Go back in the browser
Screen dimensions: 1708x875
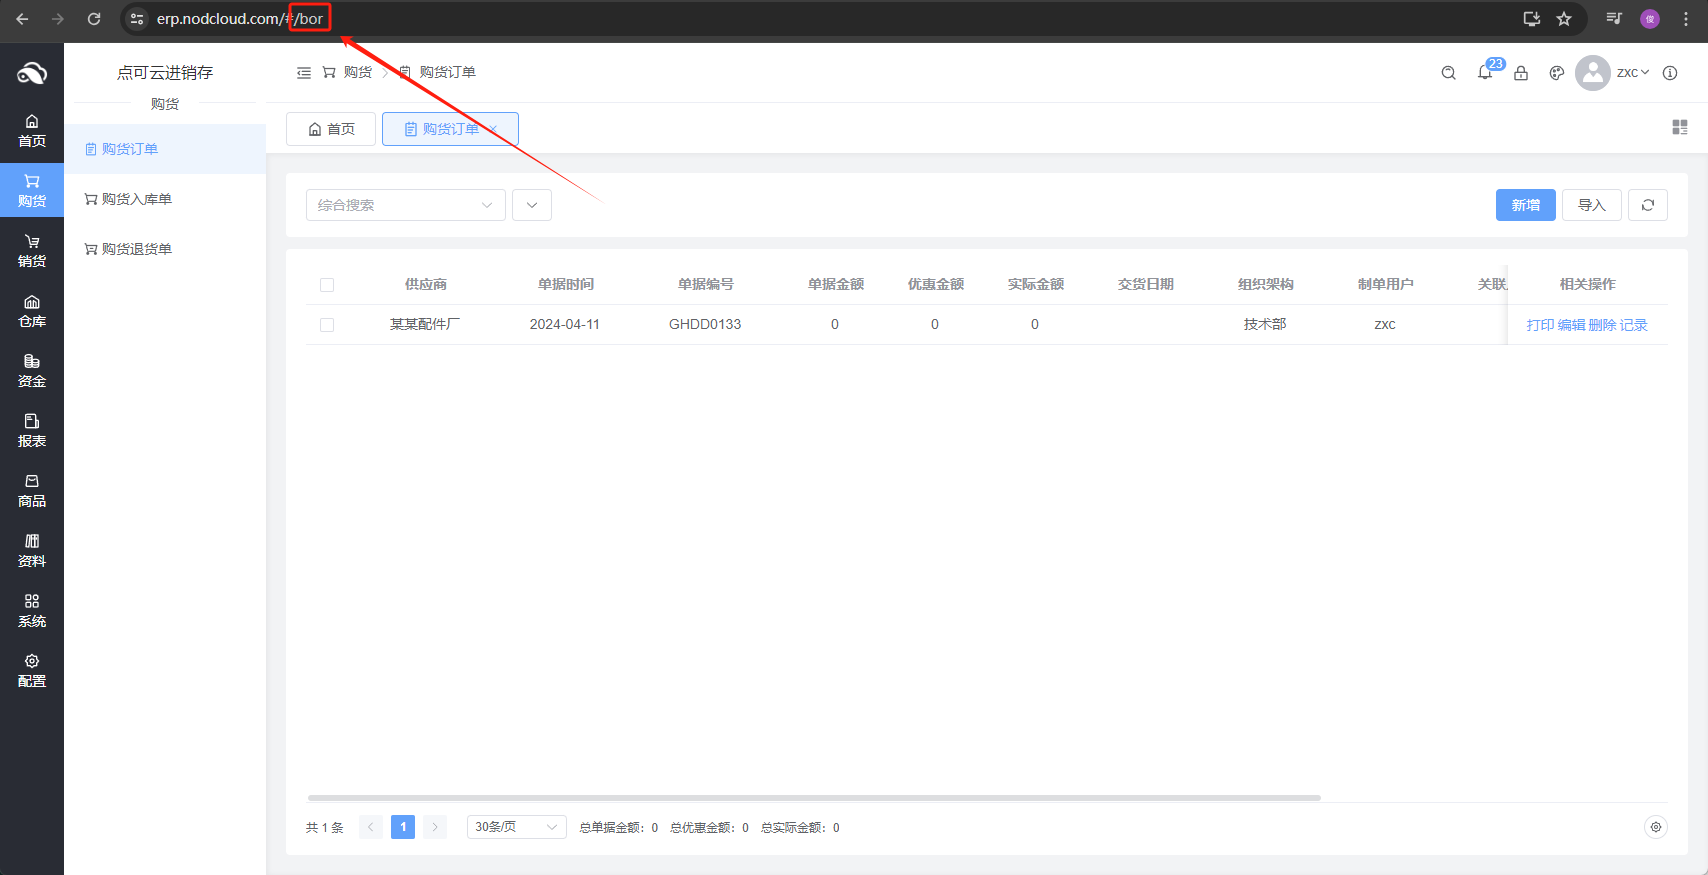[22, 19]
